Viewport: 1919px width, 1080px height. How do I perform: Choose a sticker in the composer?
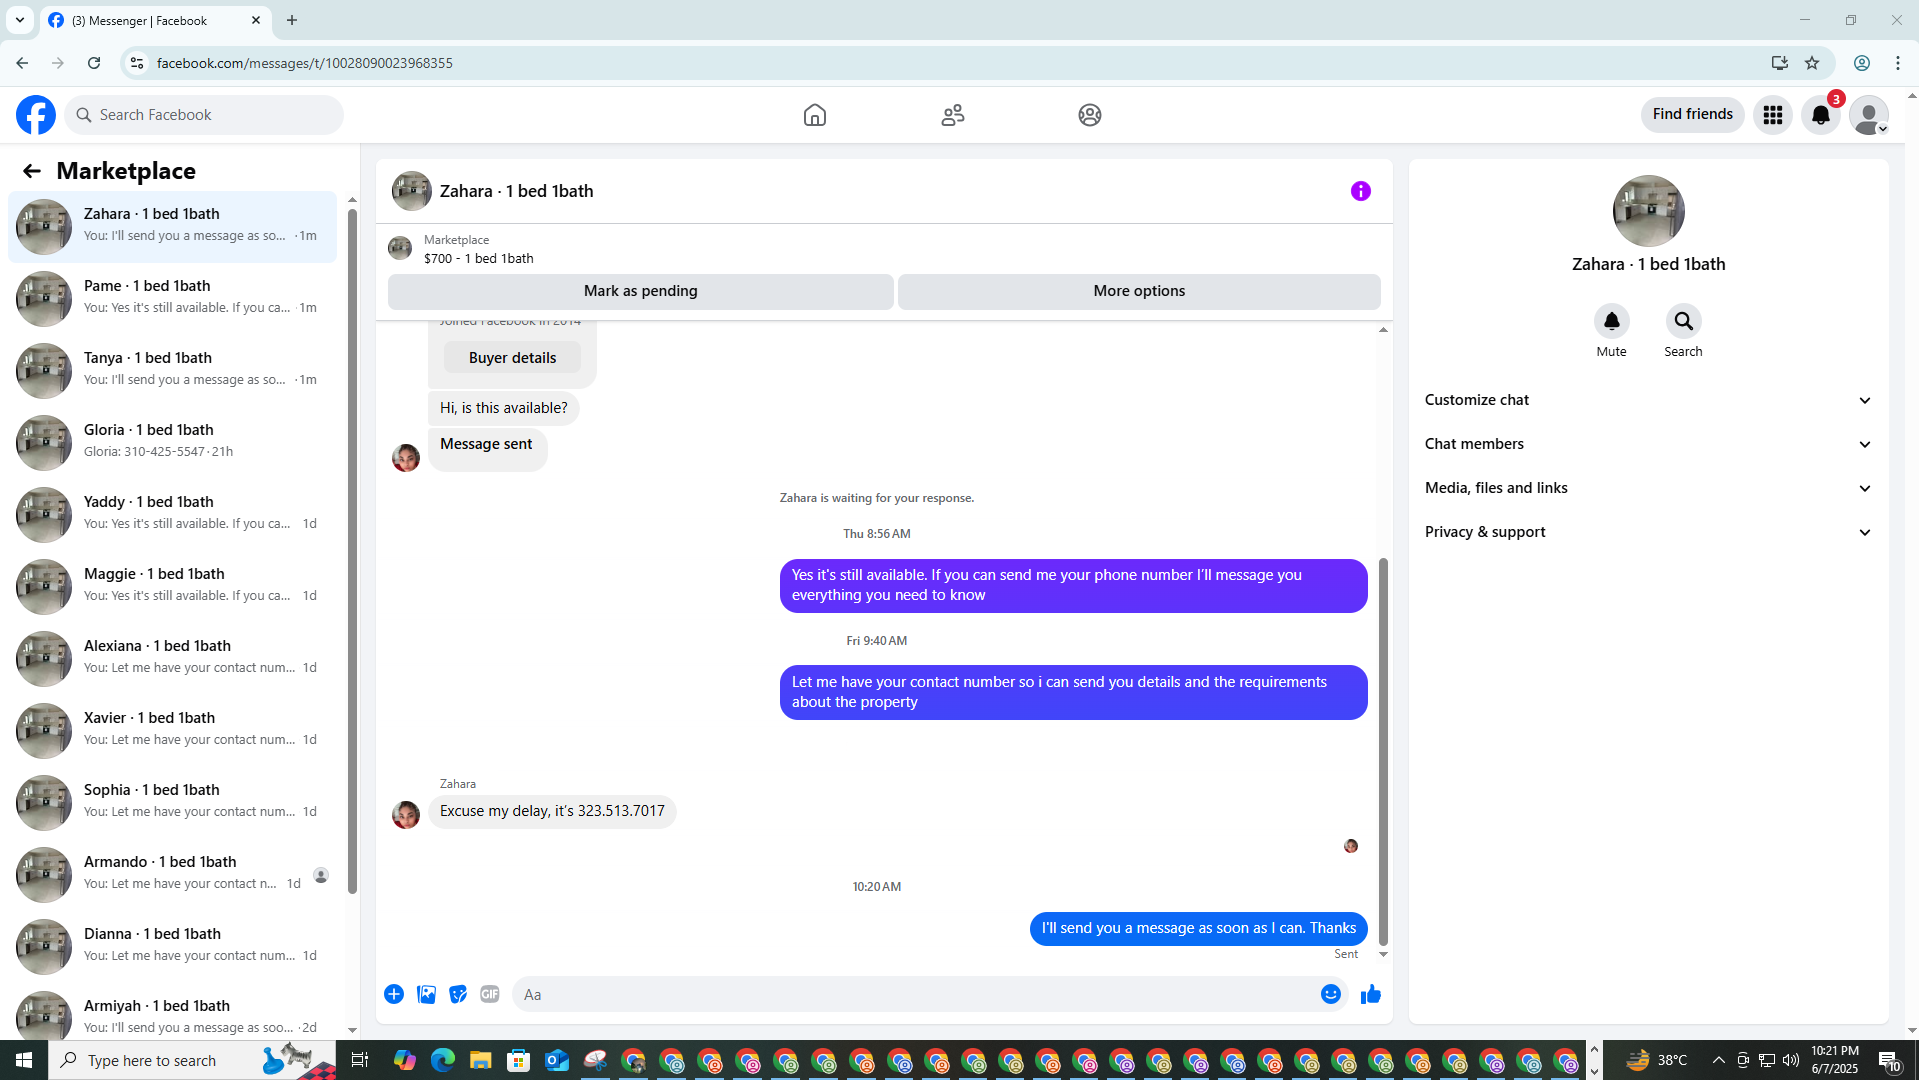tap(458, 994)
